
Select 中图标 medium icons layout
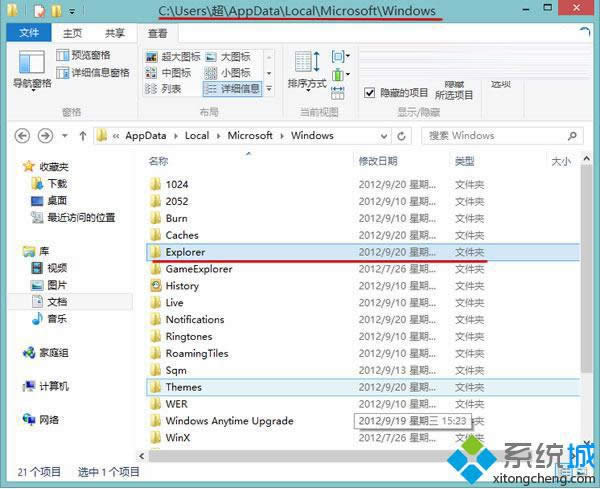(x=168, y=73)
